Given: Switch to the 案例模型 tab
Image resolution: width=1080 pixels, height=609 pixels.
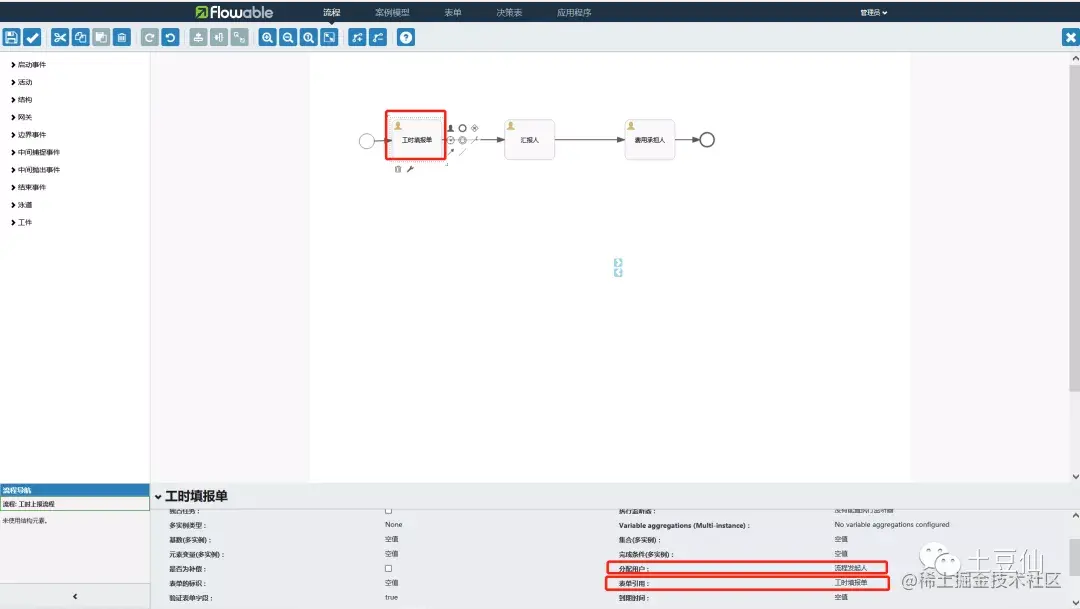Looking at the screenshot, I should click(392, 12).
